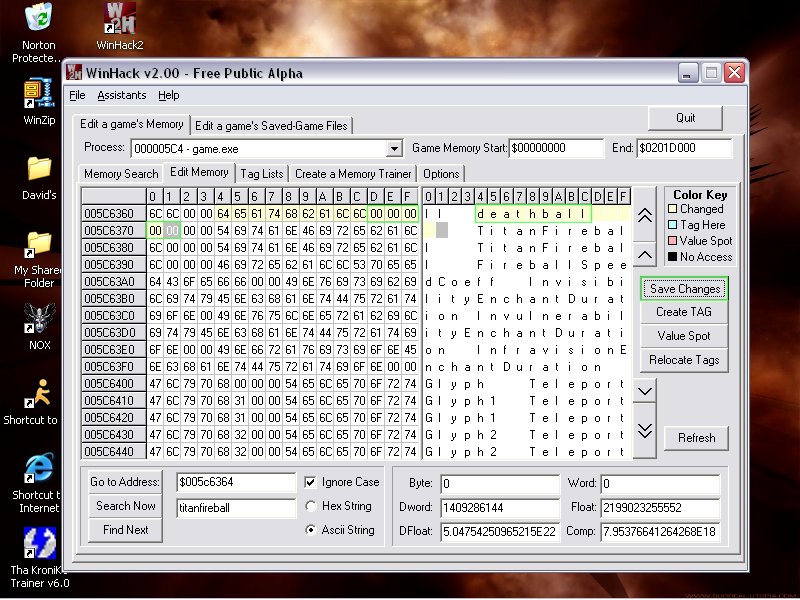Click the Go to Address button
The image size is (800, 600).
tap(125, 482)
